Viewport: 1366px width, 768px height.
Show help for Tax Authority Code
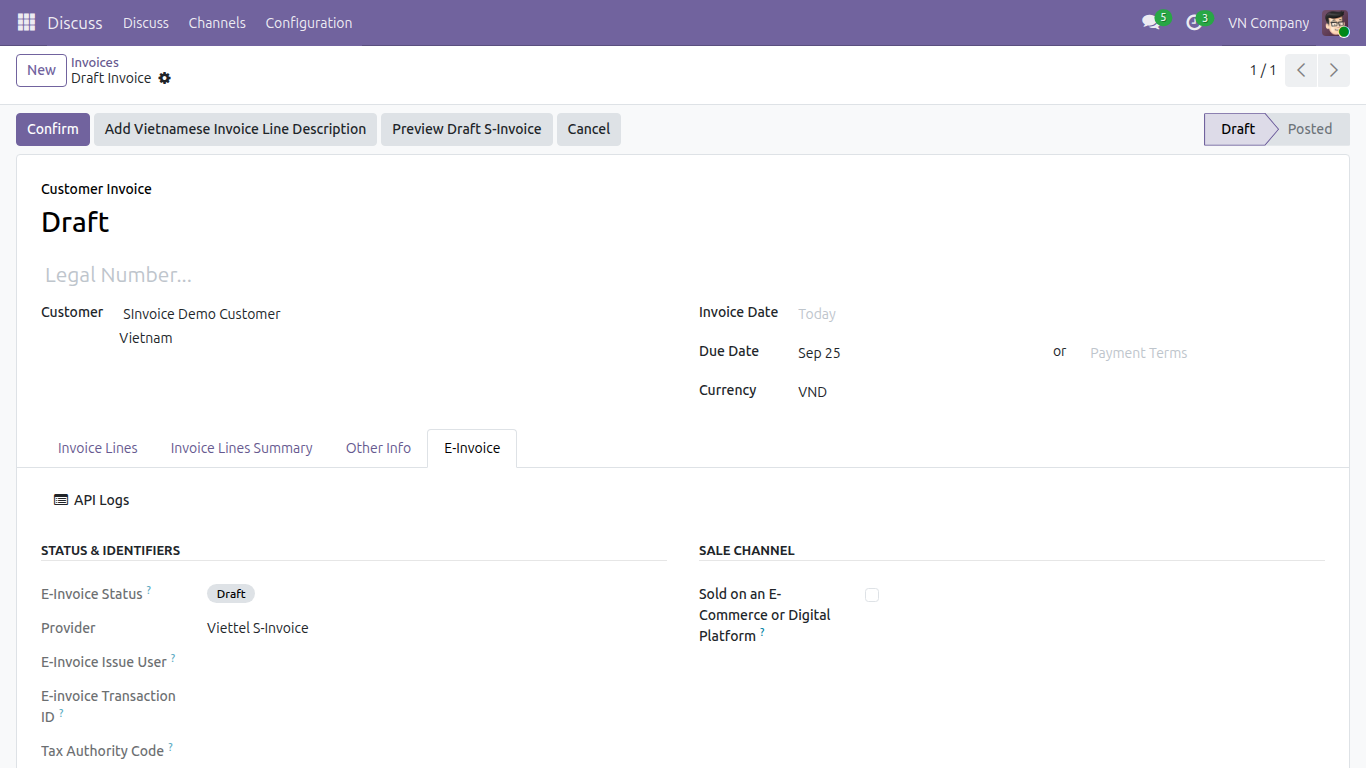tap(170, 747)
